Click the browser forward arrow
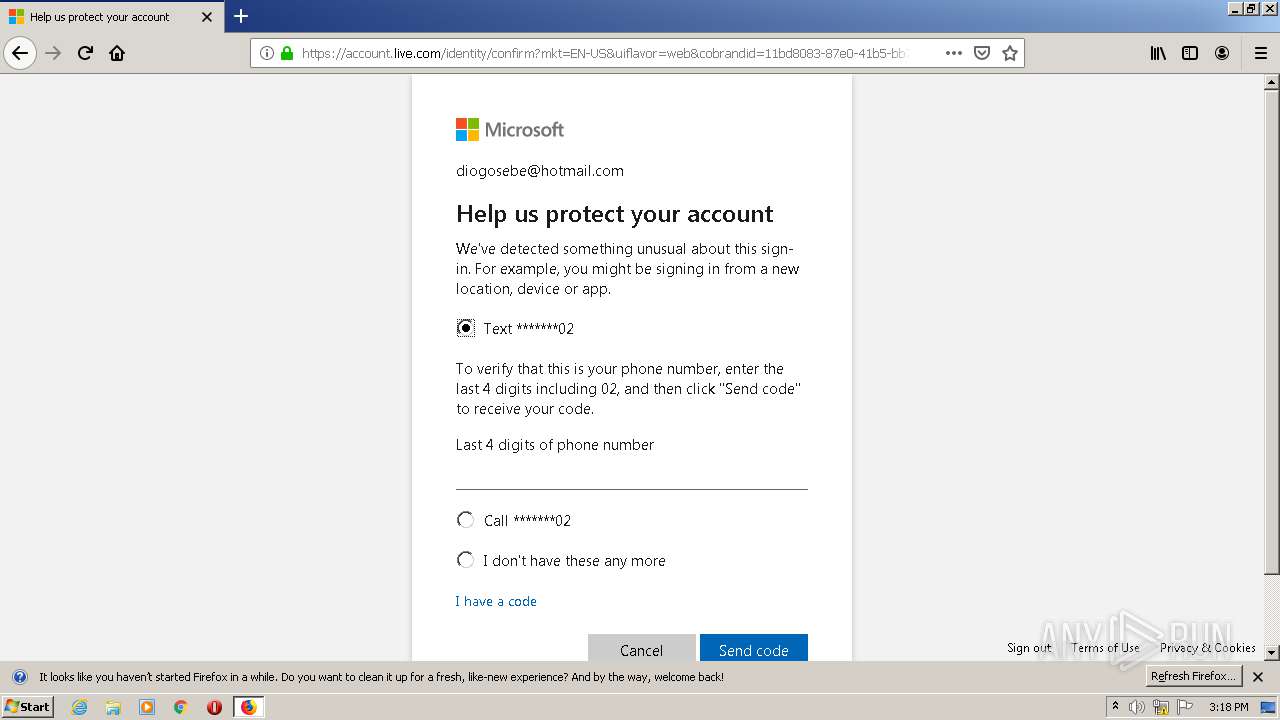Viewport: 1280px width, 720px height. click(53, 53)
